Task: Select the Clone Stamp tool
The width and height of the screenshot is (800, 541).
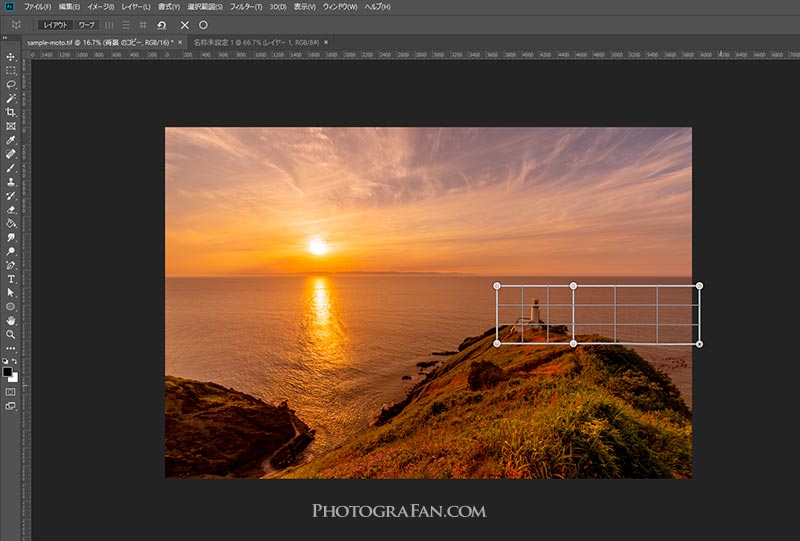Action: (x=10, y=182)
